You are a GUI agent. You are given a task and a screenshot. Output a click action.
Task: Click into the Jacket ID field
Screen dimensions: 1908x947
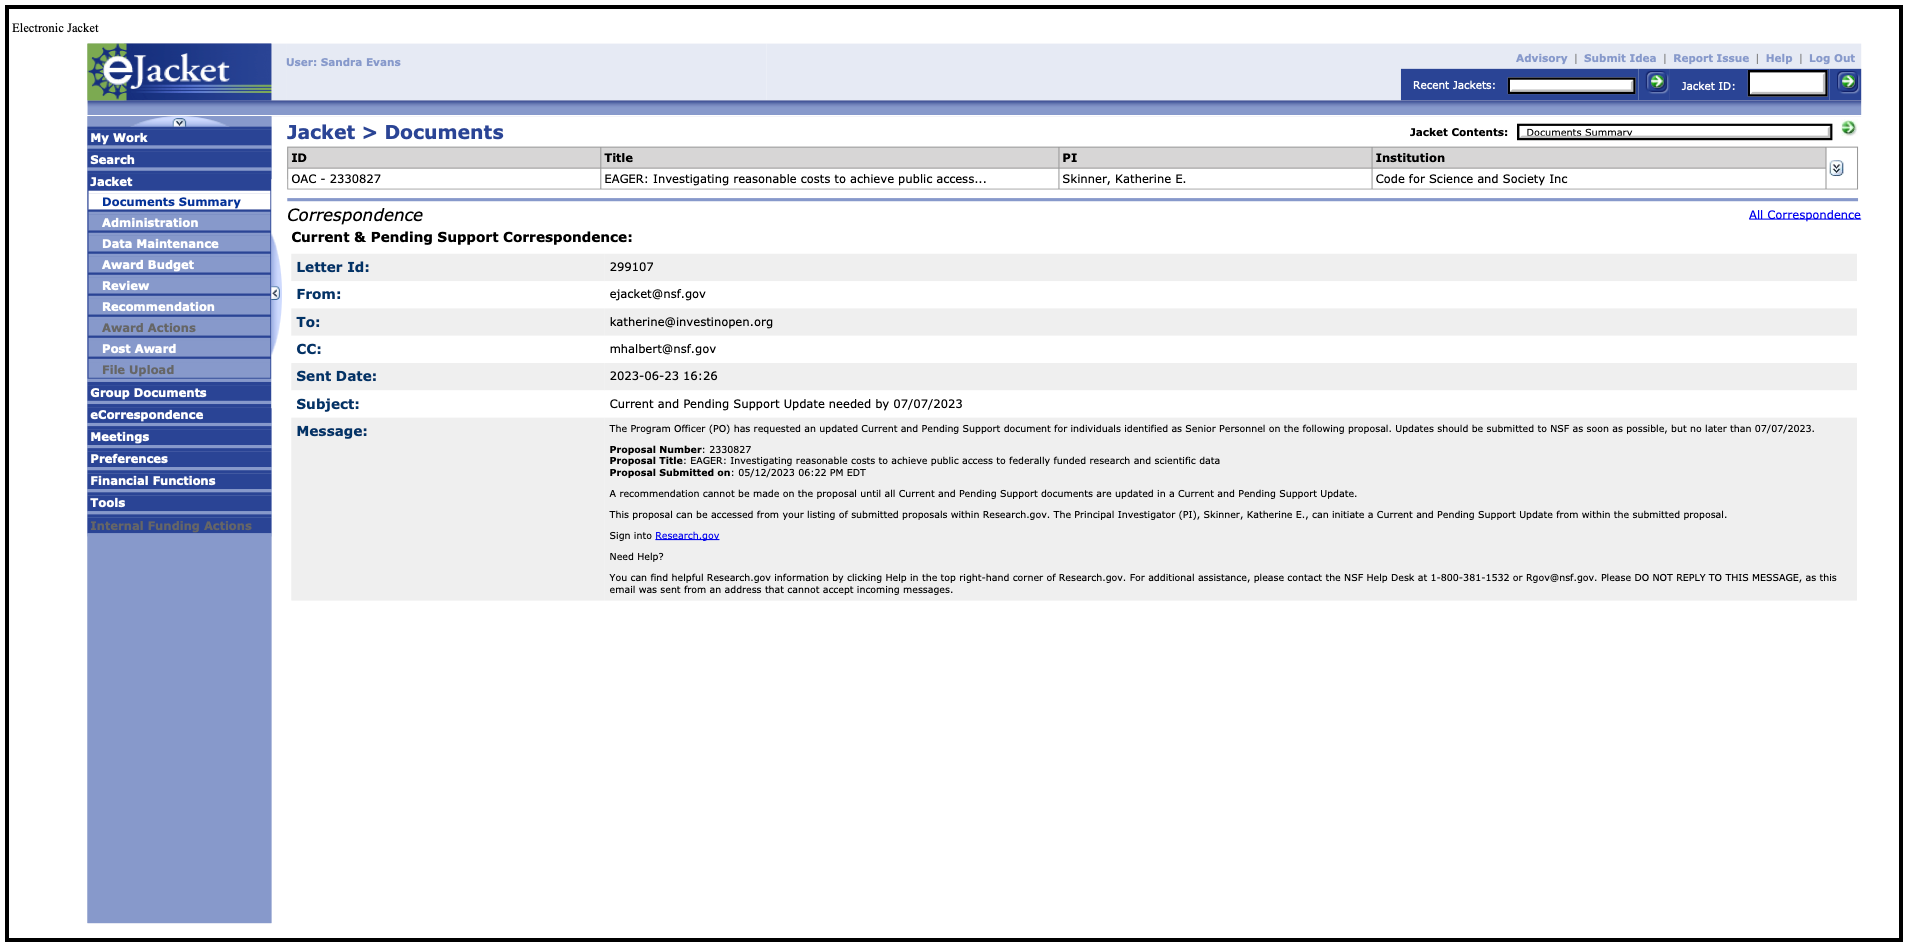coord(1787,85)
